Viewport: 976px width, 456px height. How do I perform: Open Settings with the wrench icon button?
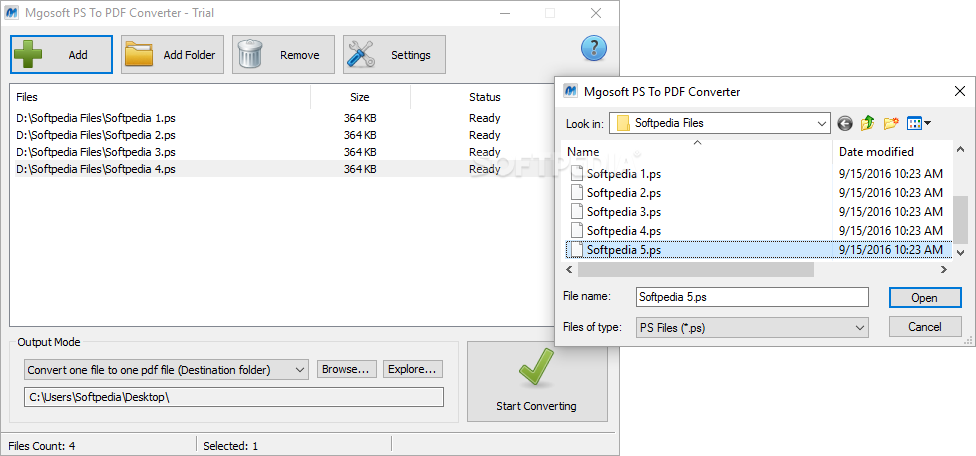(394, 55)
